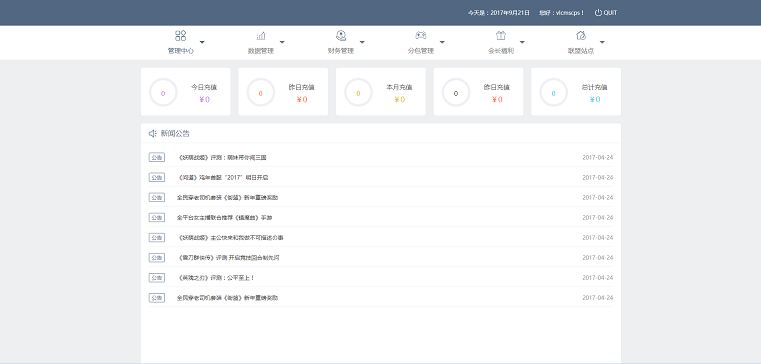Image resolution: width=761 pixels, height=364 pixels.
Task: Click the circle gauge with black zero
Action: pyautogui.click(x=456, y=92)
